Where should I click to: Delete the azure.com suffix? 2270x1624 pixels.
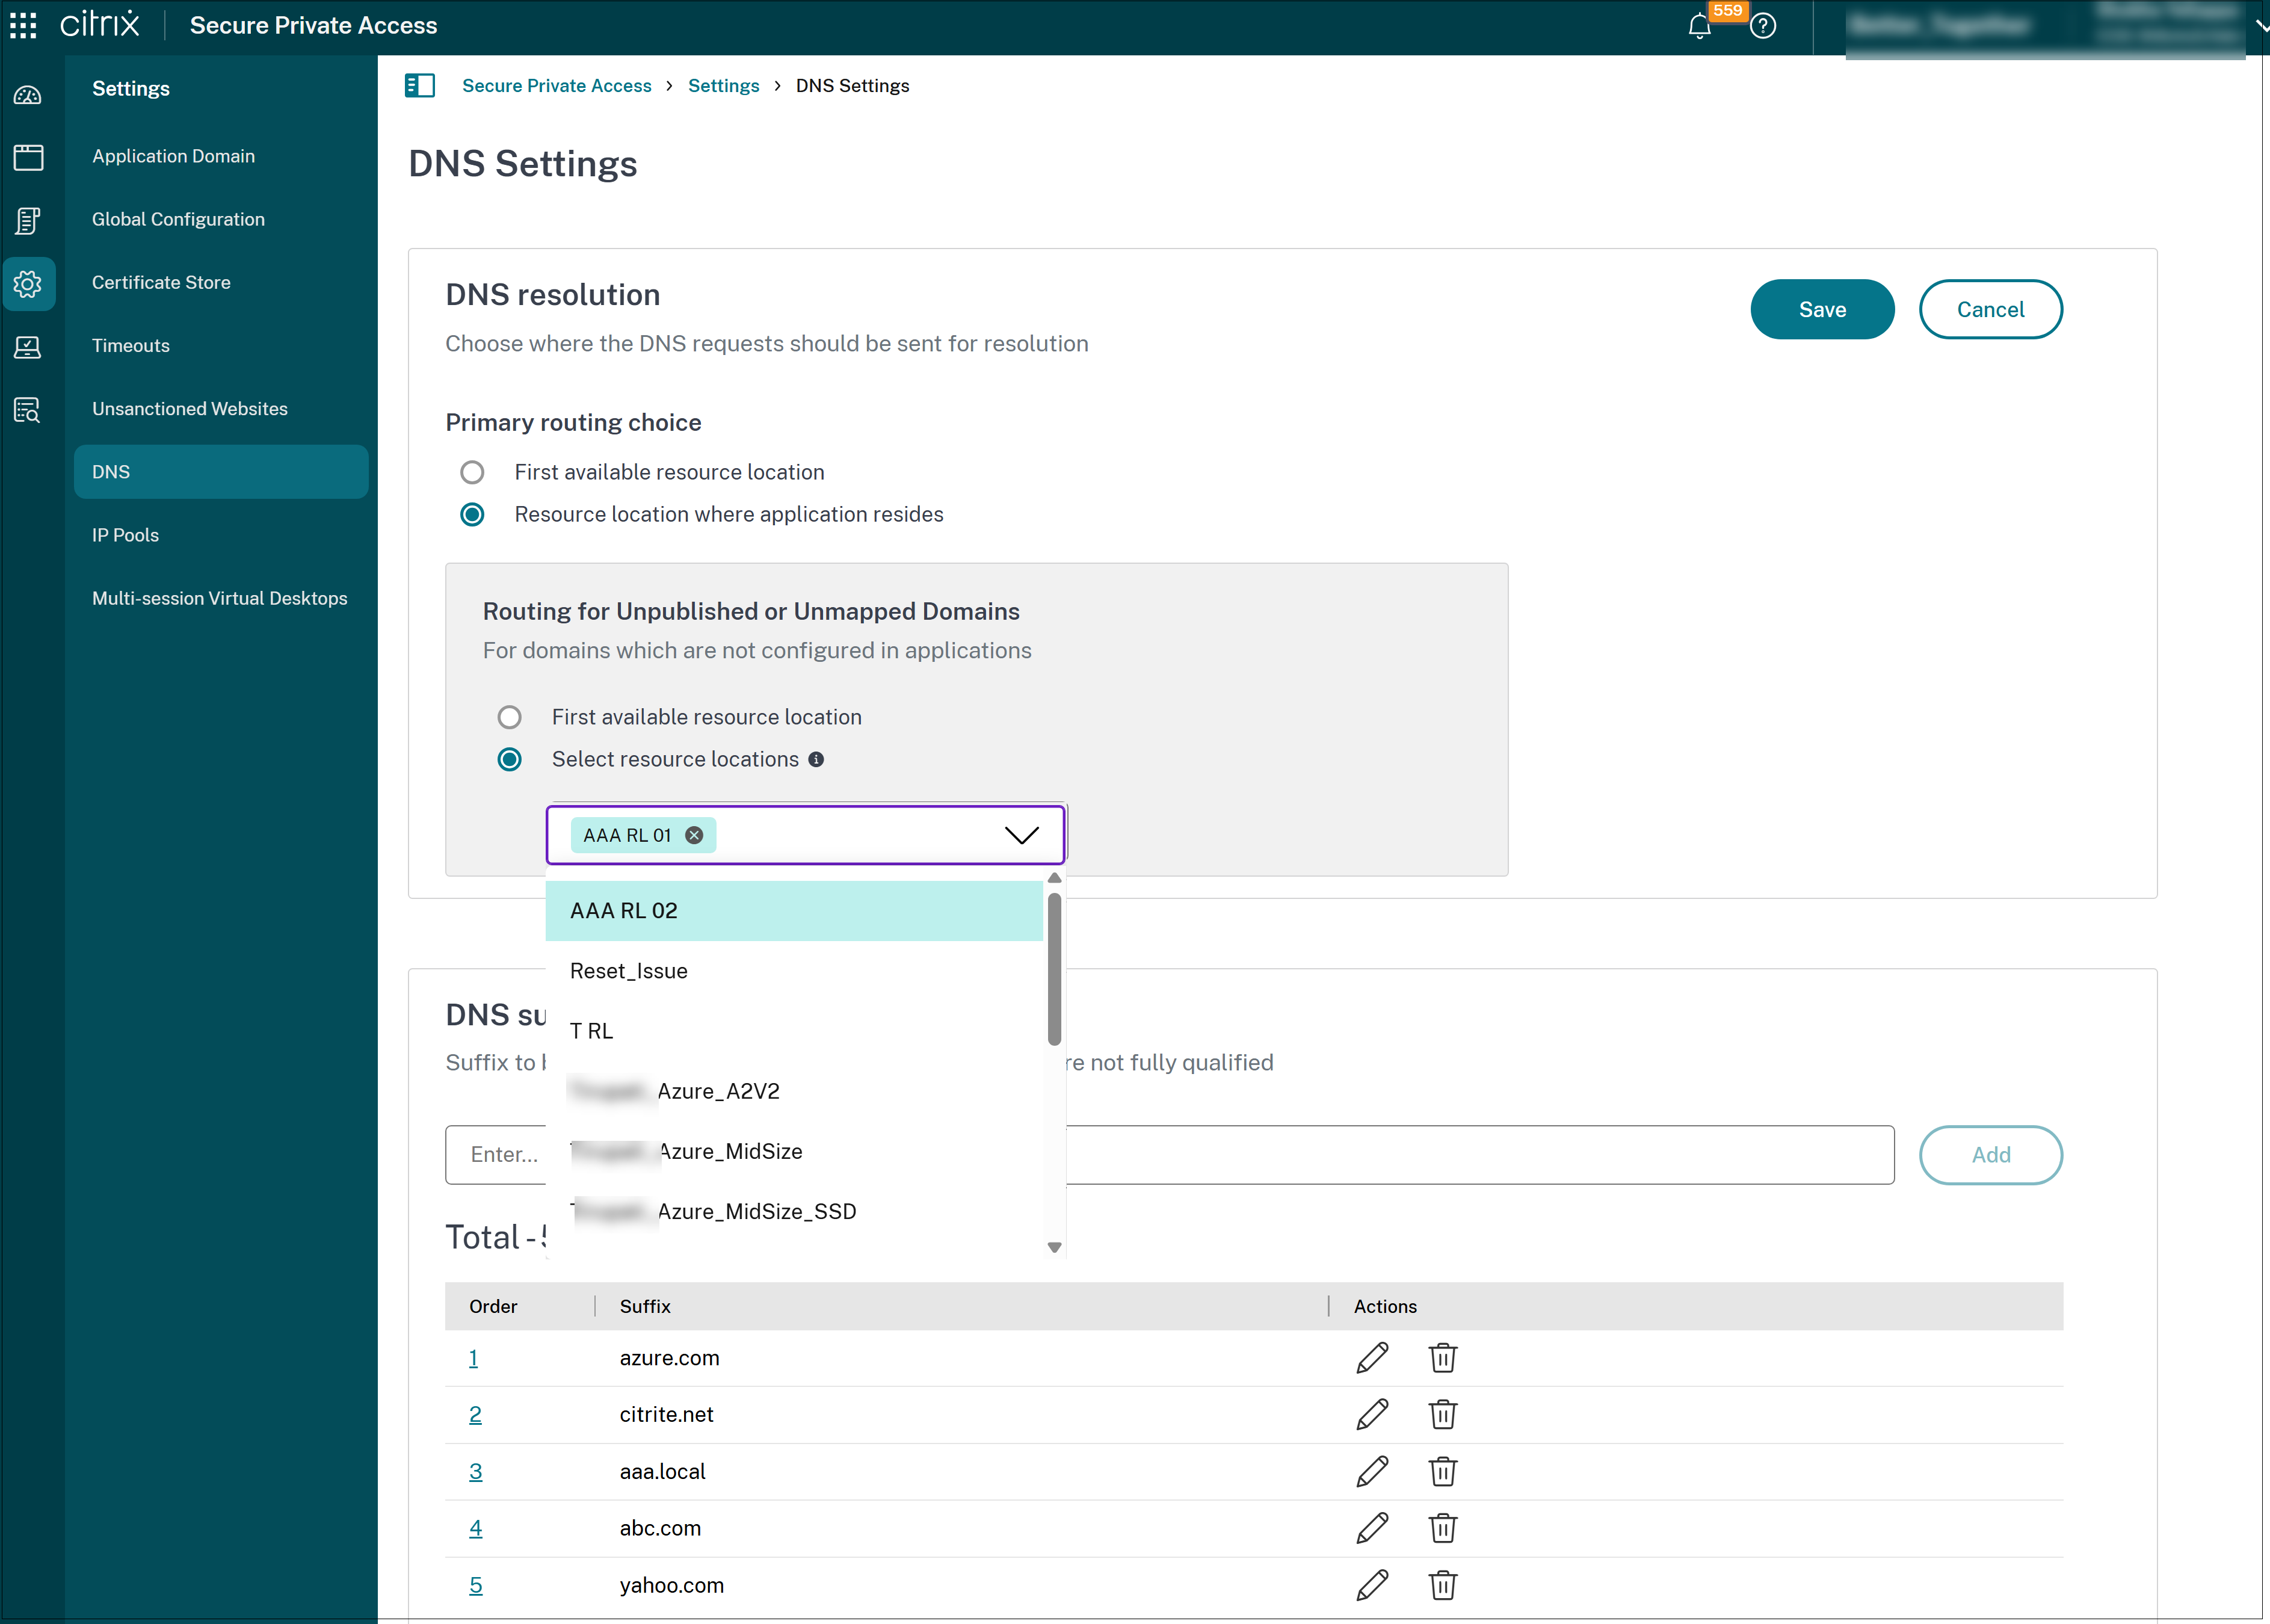click(1443, 1358)
